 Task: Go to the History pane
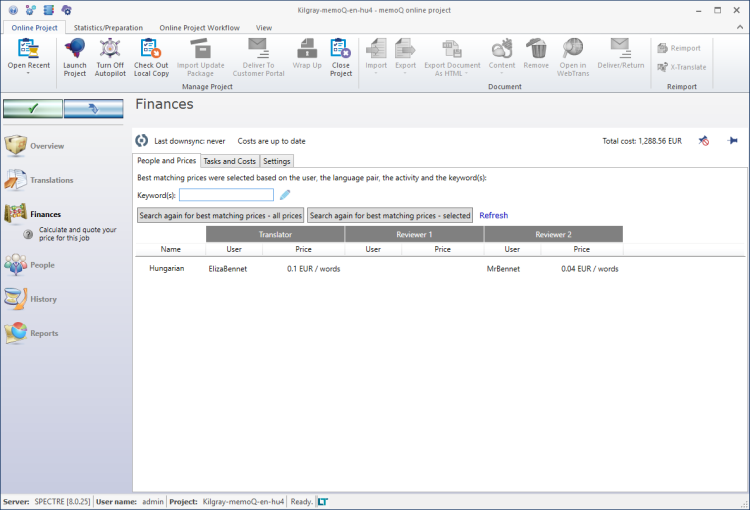point(31,299)
